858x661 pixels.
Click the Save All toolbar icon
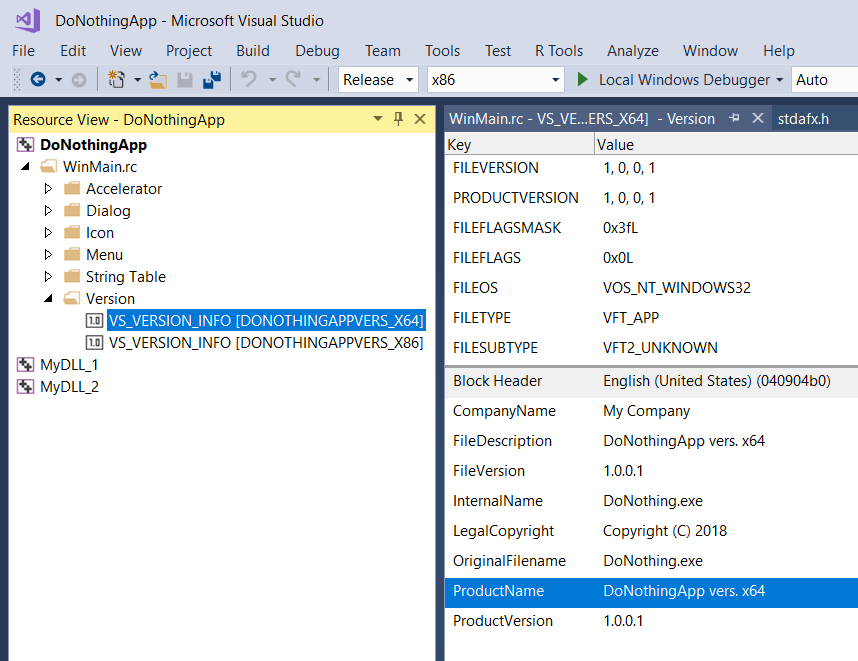click(212, 80)
